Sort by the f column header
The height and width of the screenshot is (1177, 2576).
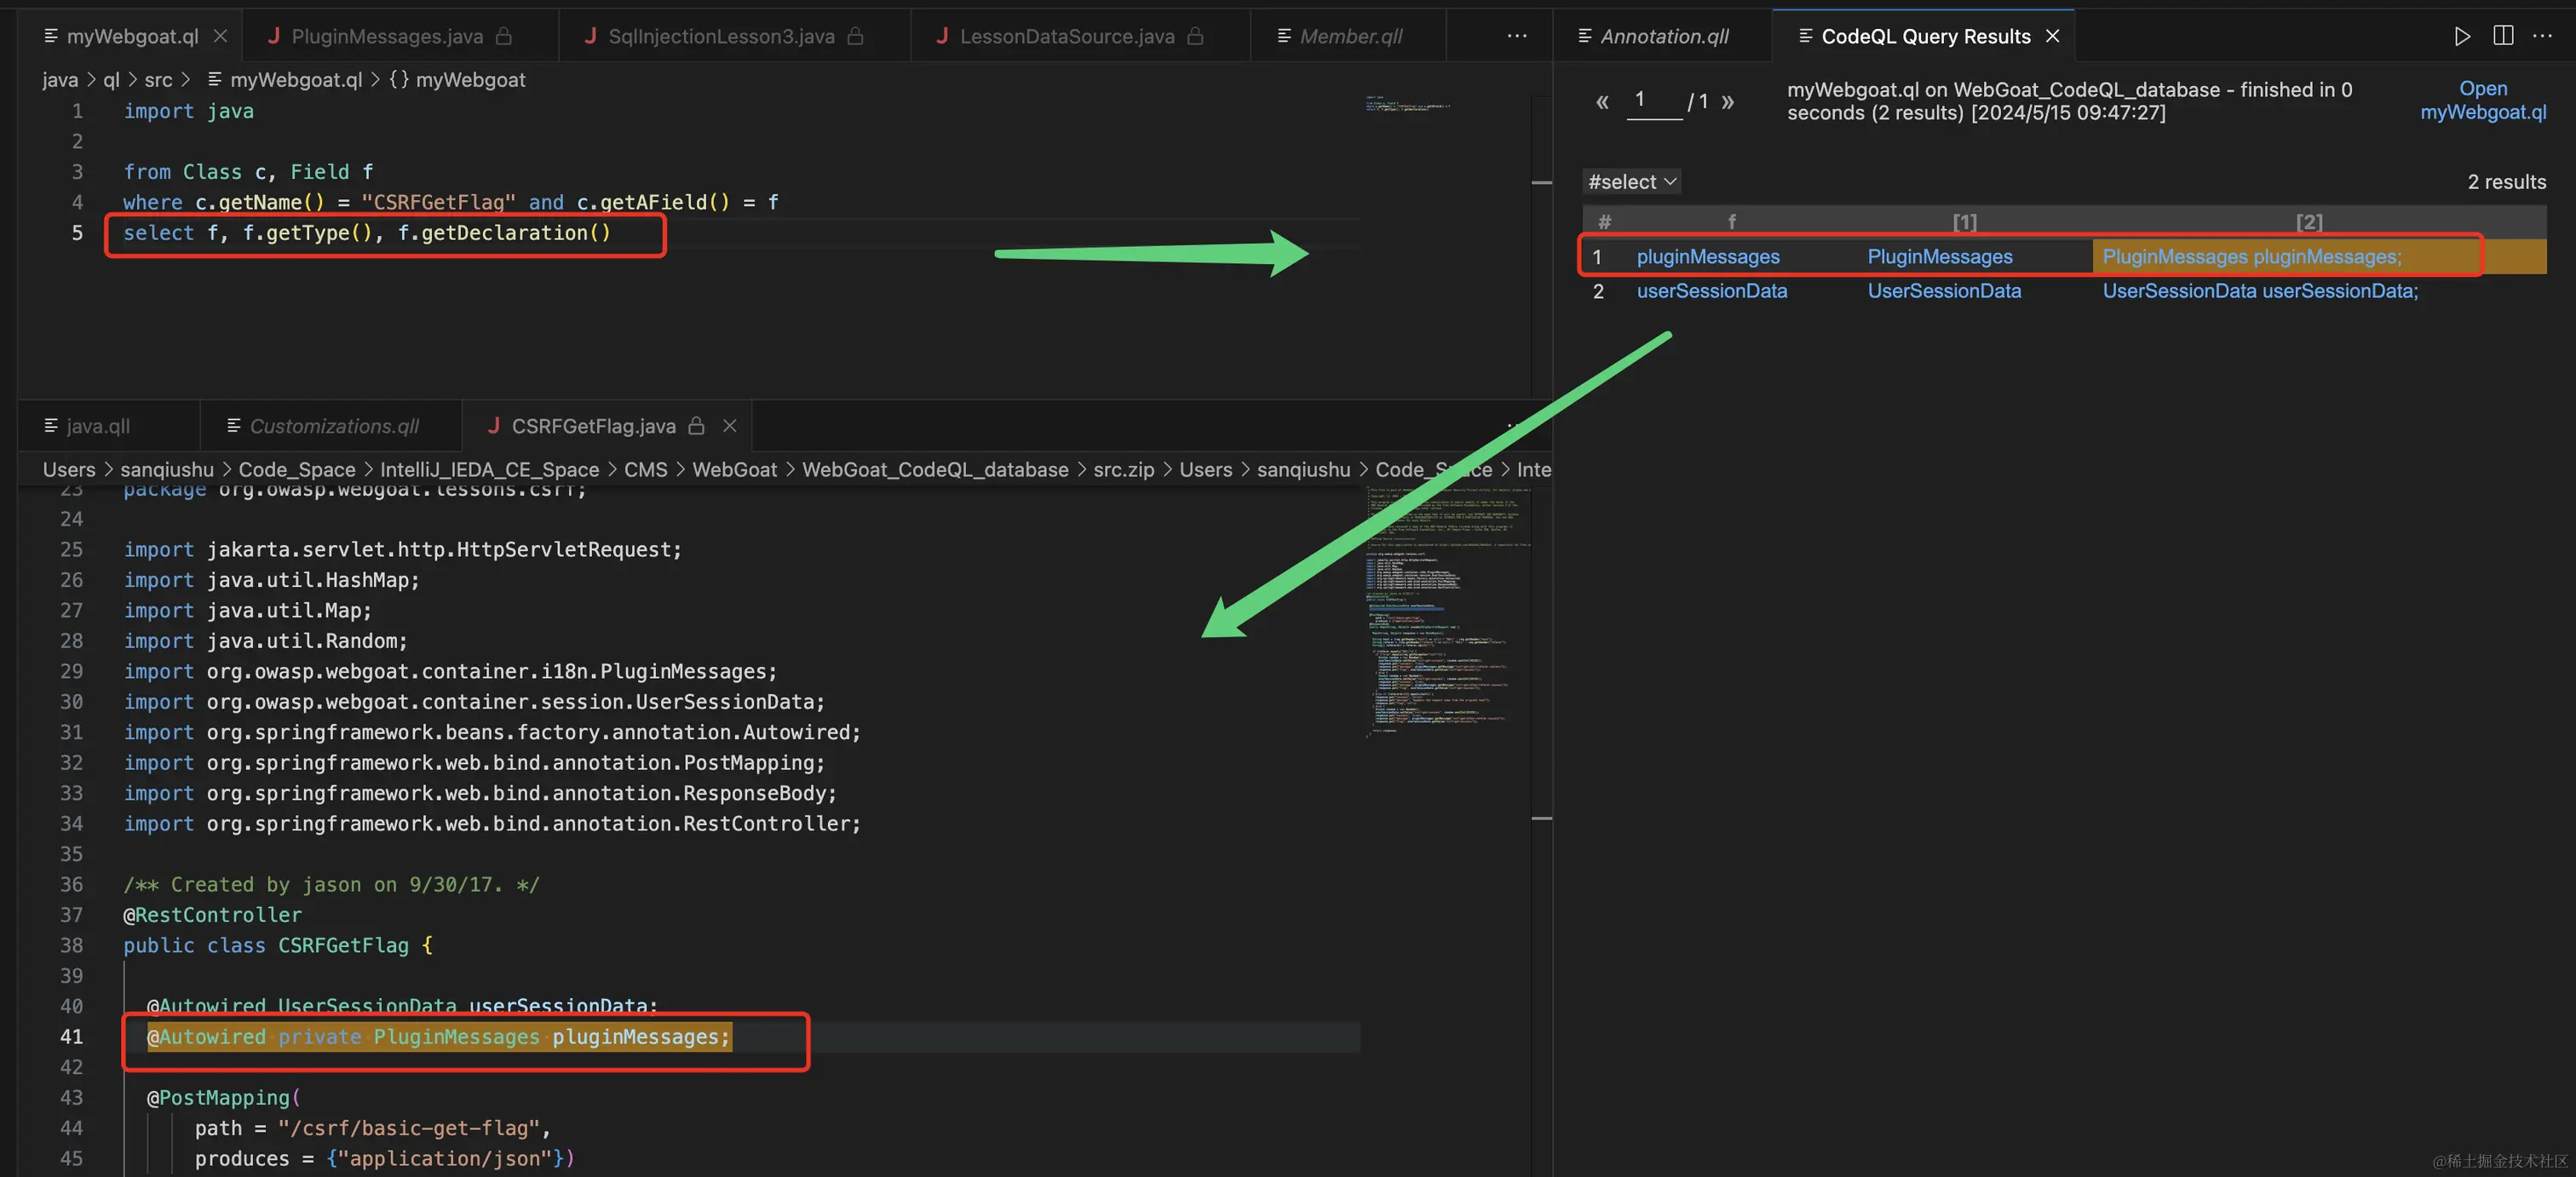[1732, 221]
